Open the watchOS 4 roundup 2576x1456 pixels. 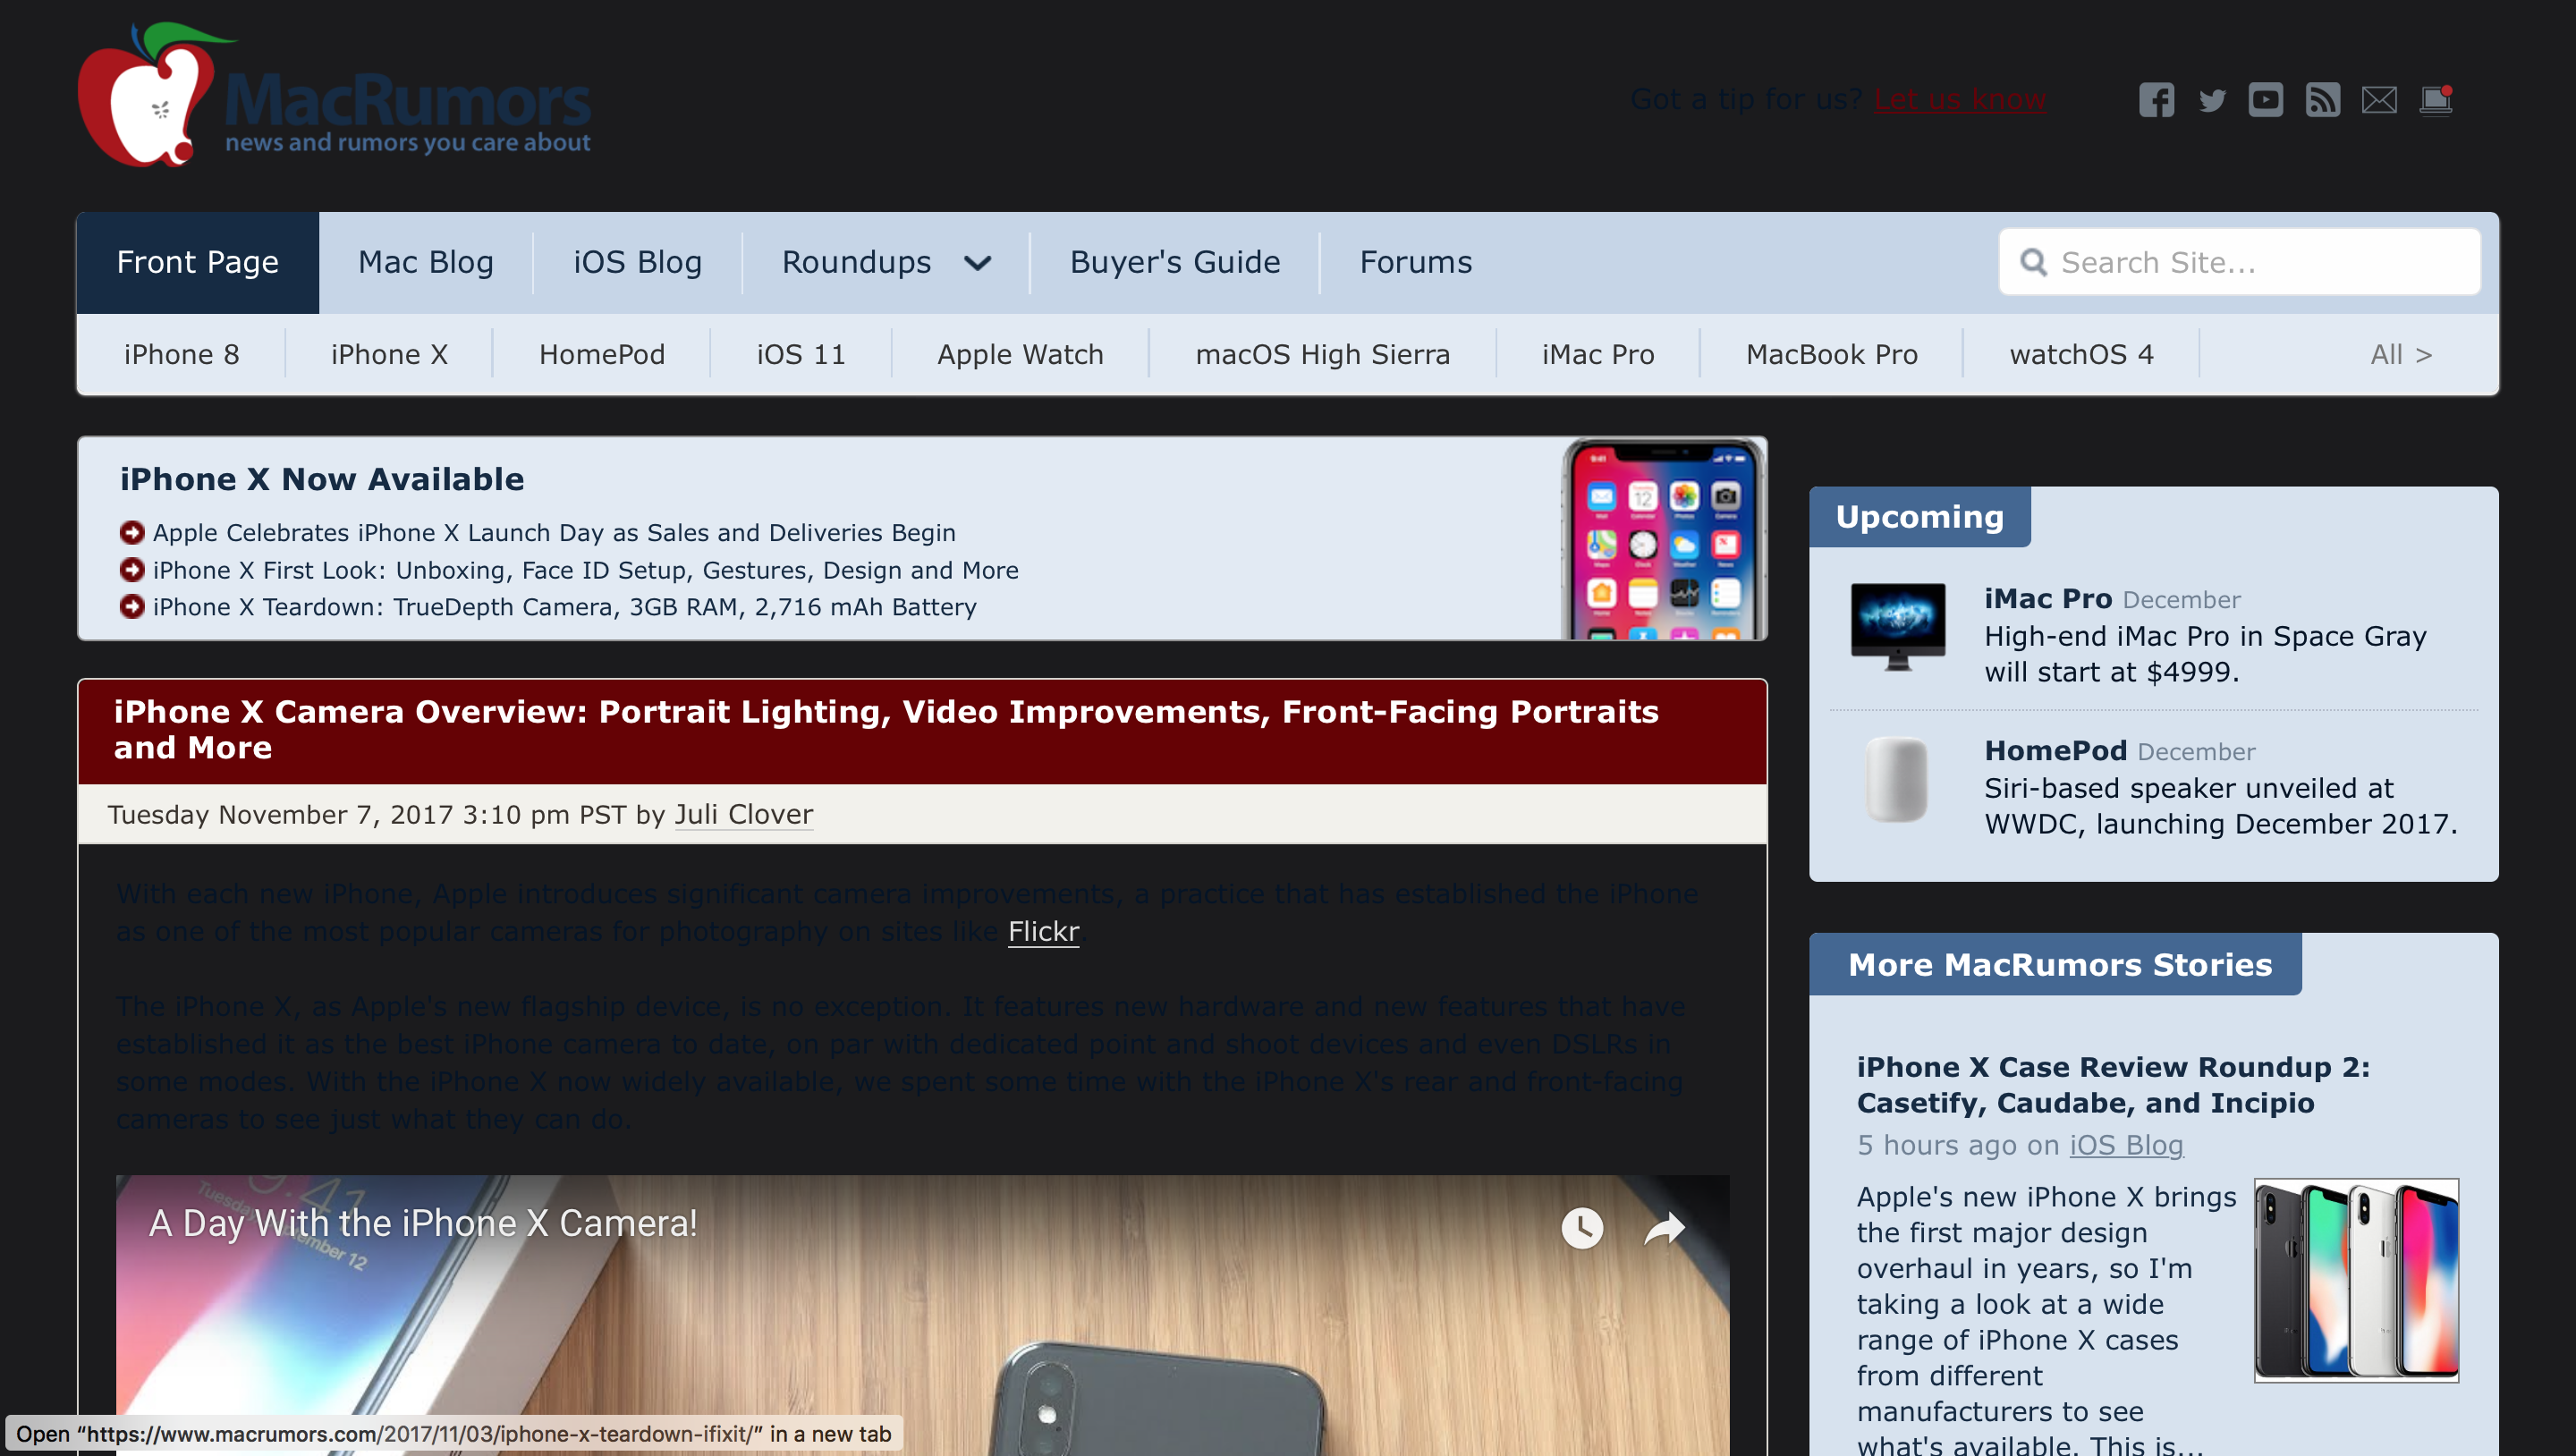2081,354
